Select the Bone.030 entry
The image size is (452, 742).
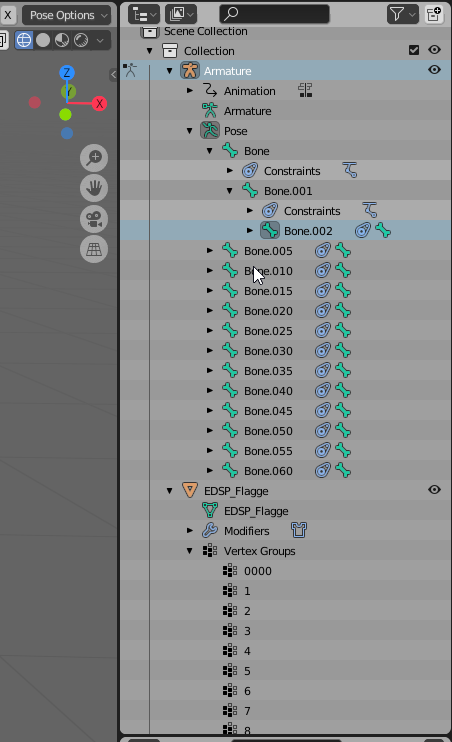pyautogui.click(x=268, y=351)
